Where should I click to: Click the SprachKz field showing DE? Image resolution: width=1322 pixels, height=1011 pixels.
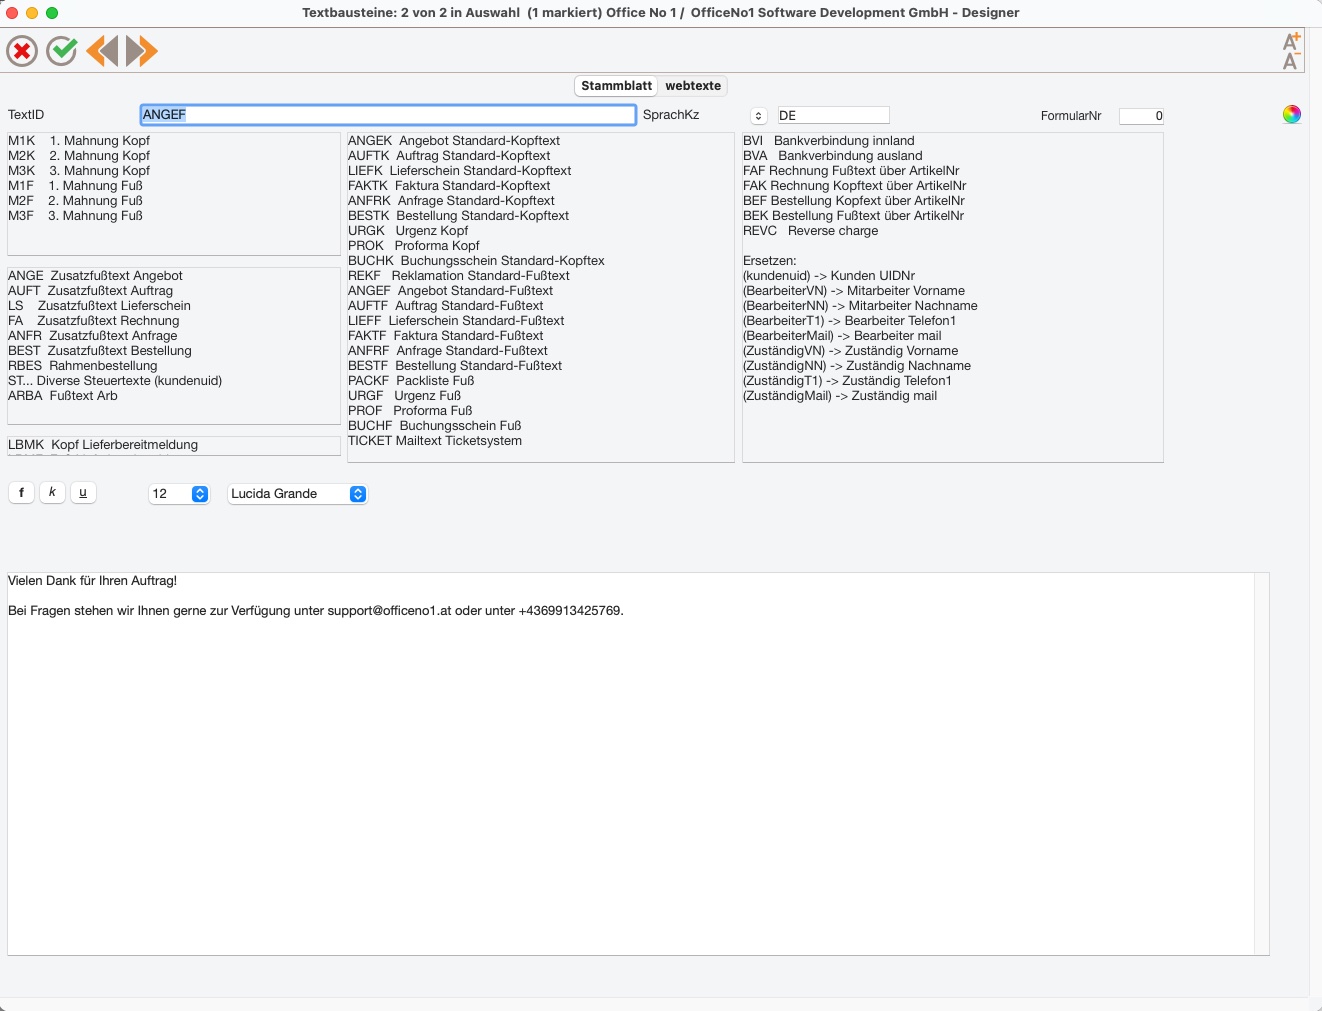[833, 115]
